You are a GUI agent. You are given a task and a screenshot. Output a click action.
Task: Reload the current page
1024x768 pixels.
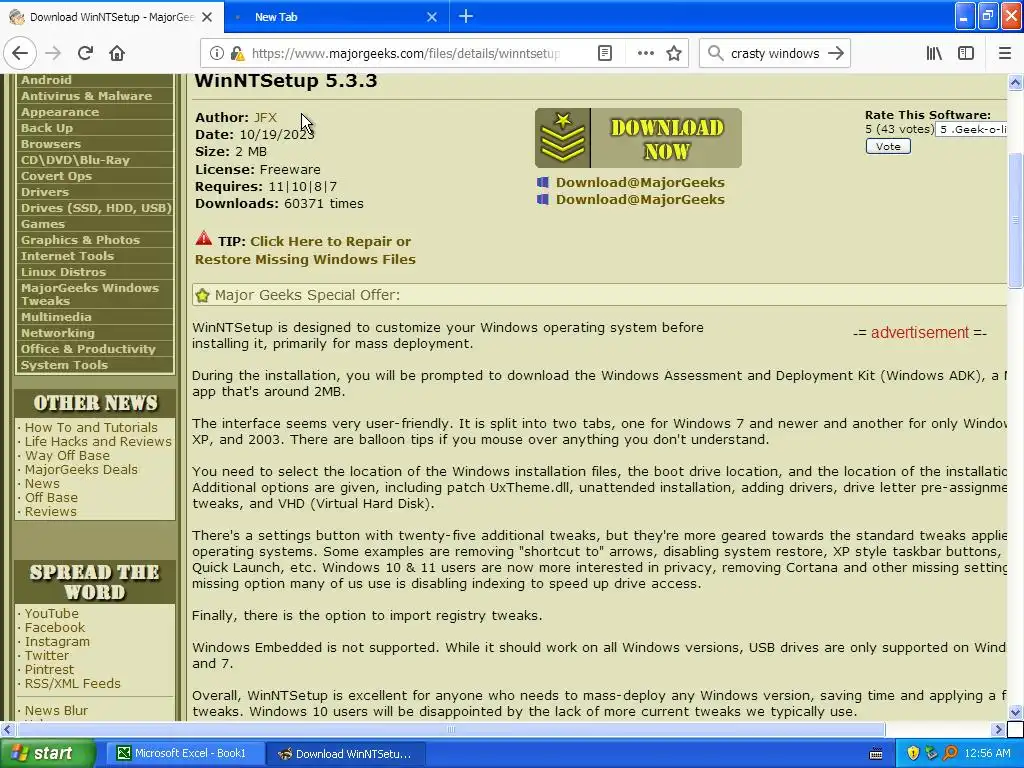pos(85,54)
